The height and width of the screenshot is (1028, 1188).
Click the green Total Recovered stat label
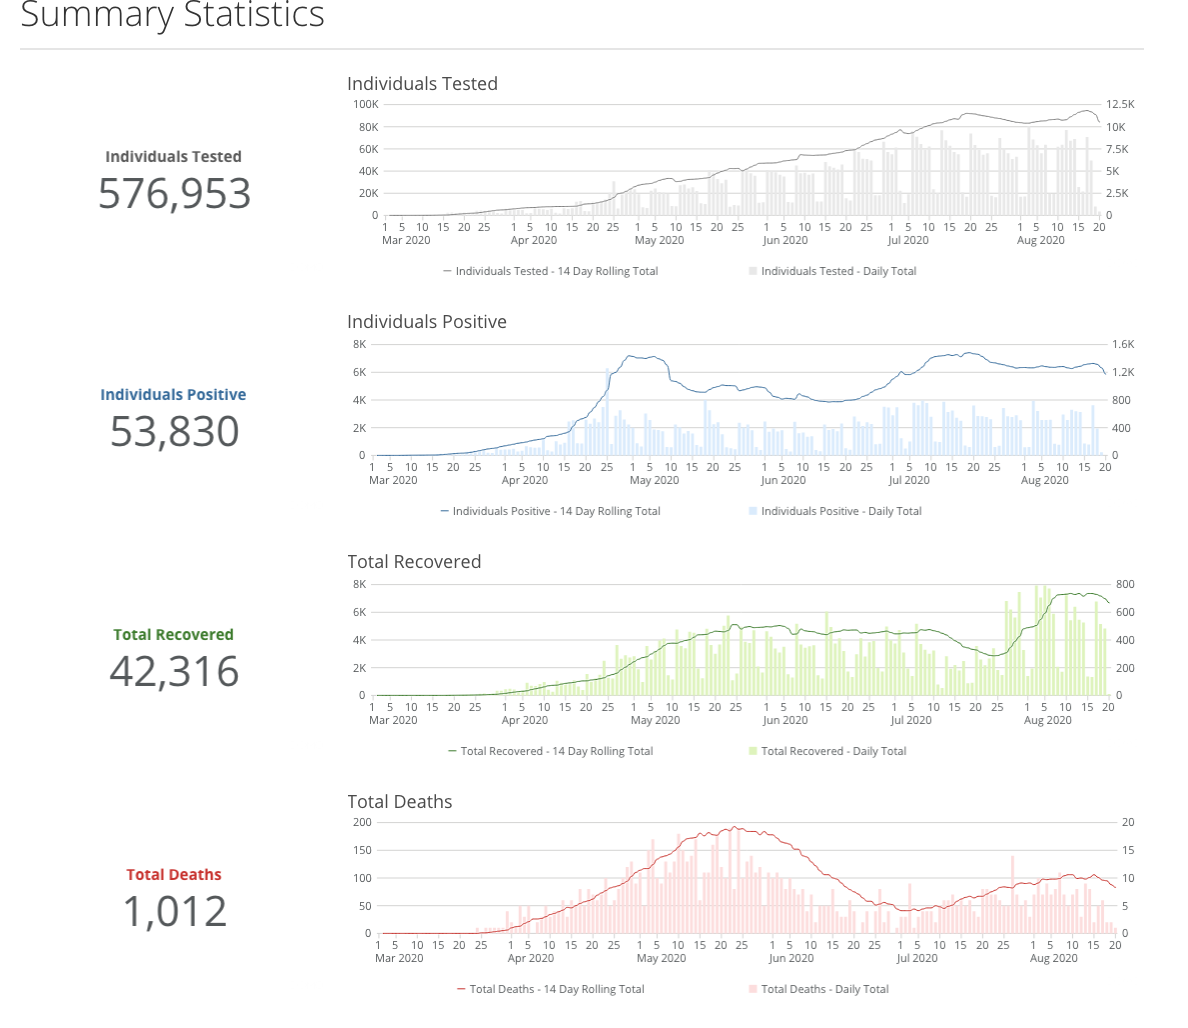coord(173,635)
